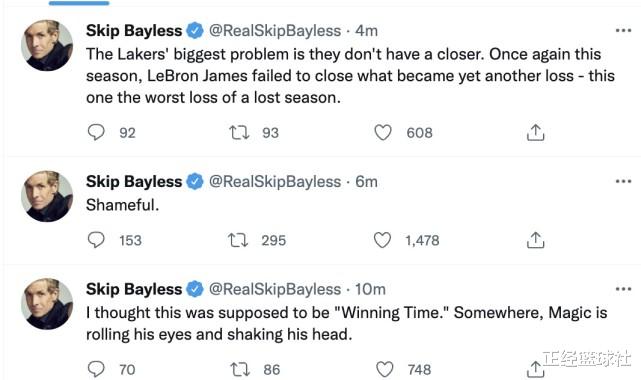Open the "Shameful." tweet text
Image resolution: width=641 pixels, height=380 pixels.
(x=122, y=205)
